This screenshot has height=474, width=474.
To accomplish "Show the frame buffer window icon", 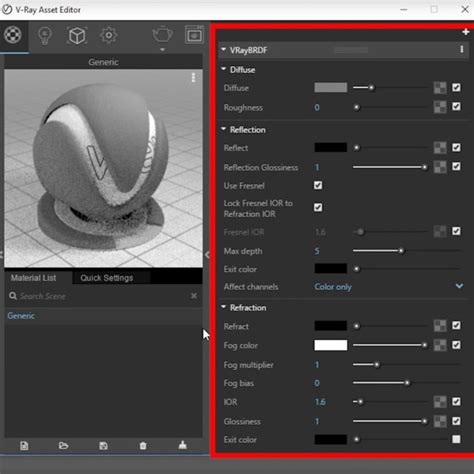I will 194,34.
